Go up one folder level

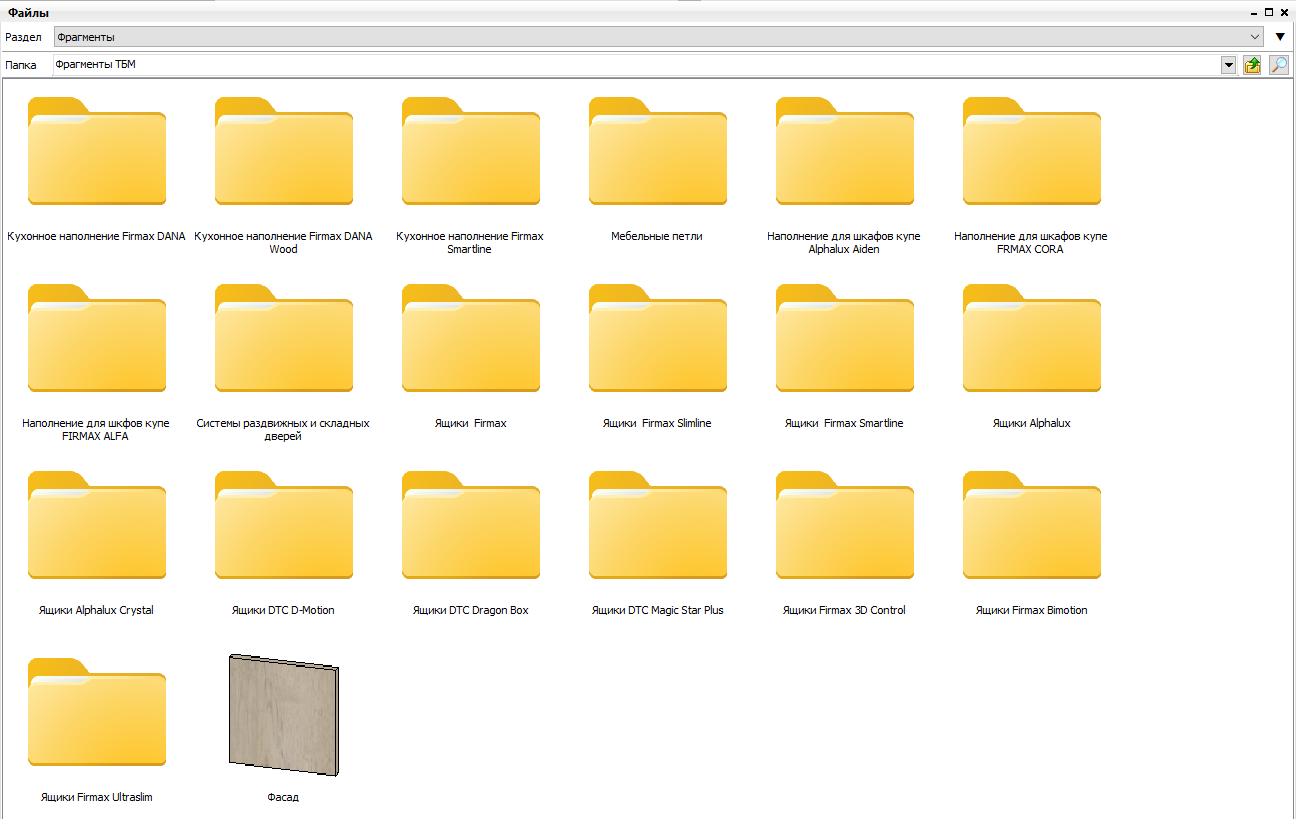point(1252,65)
